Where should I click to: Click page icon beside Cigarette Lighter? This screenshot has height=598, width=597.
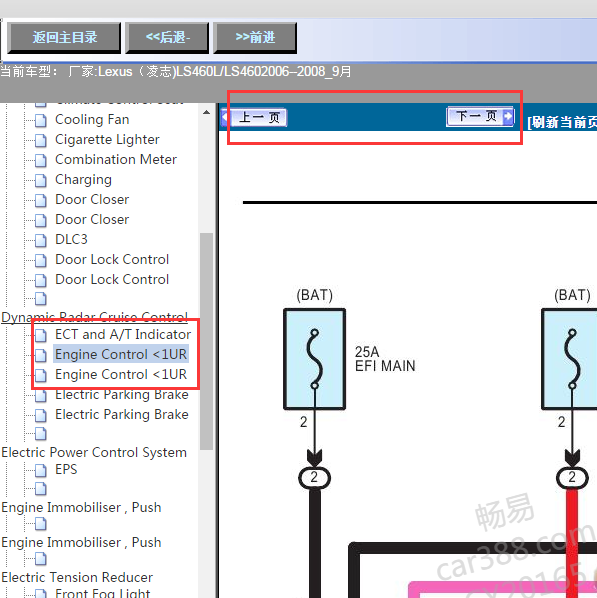pos(41,140)
